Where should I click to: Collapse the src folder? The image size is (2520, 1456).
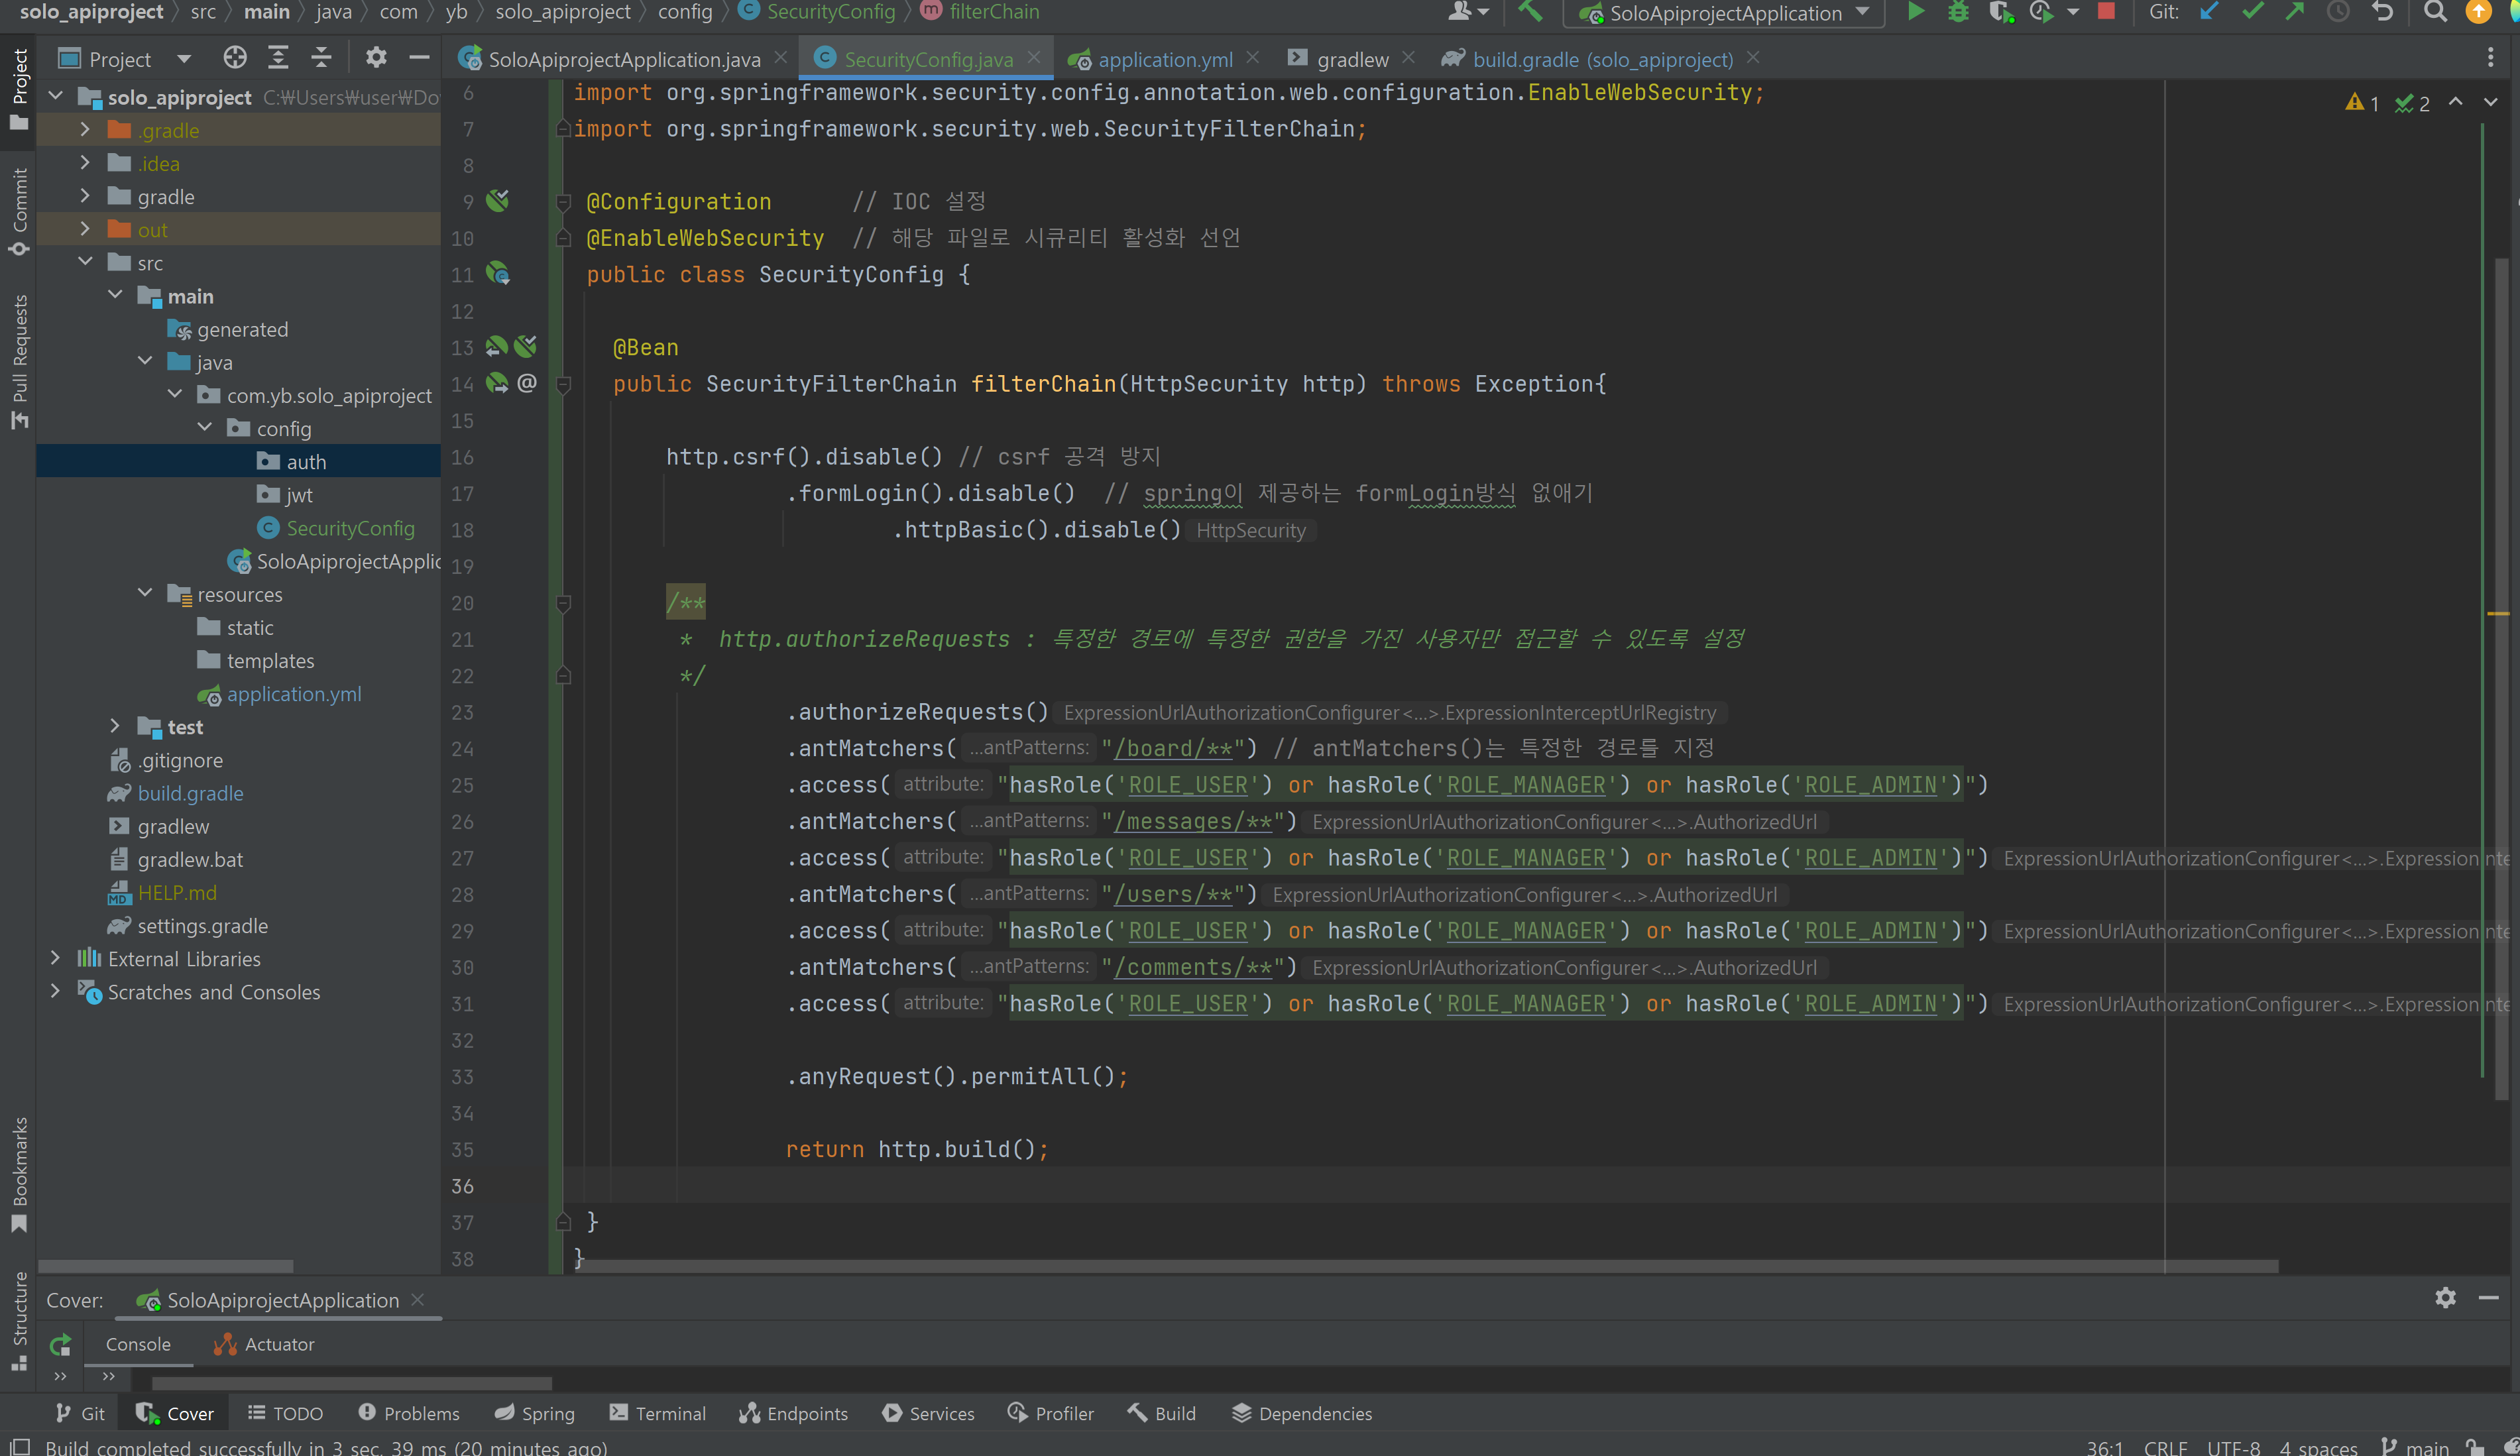pos(86,262)
